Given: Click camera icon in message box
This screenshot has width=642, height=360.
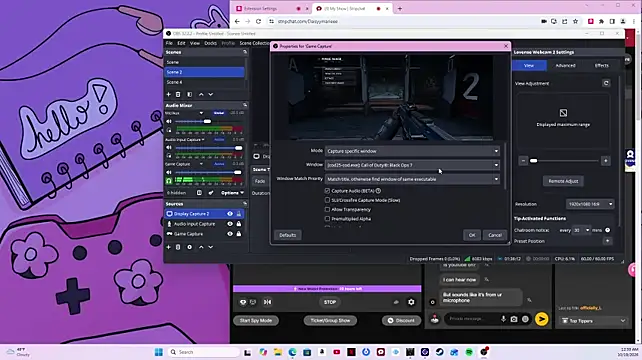Looking at the screenshot, I should 514,319.
